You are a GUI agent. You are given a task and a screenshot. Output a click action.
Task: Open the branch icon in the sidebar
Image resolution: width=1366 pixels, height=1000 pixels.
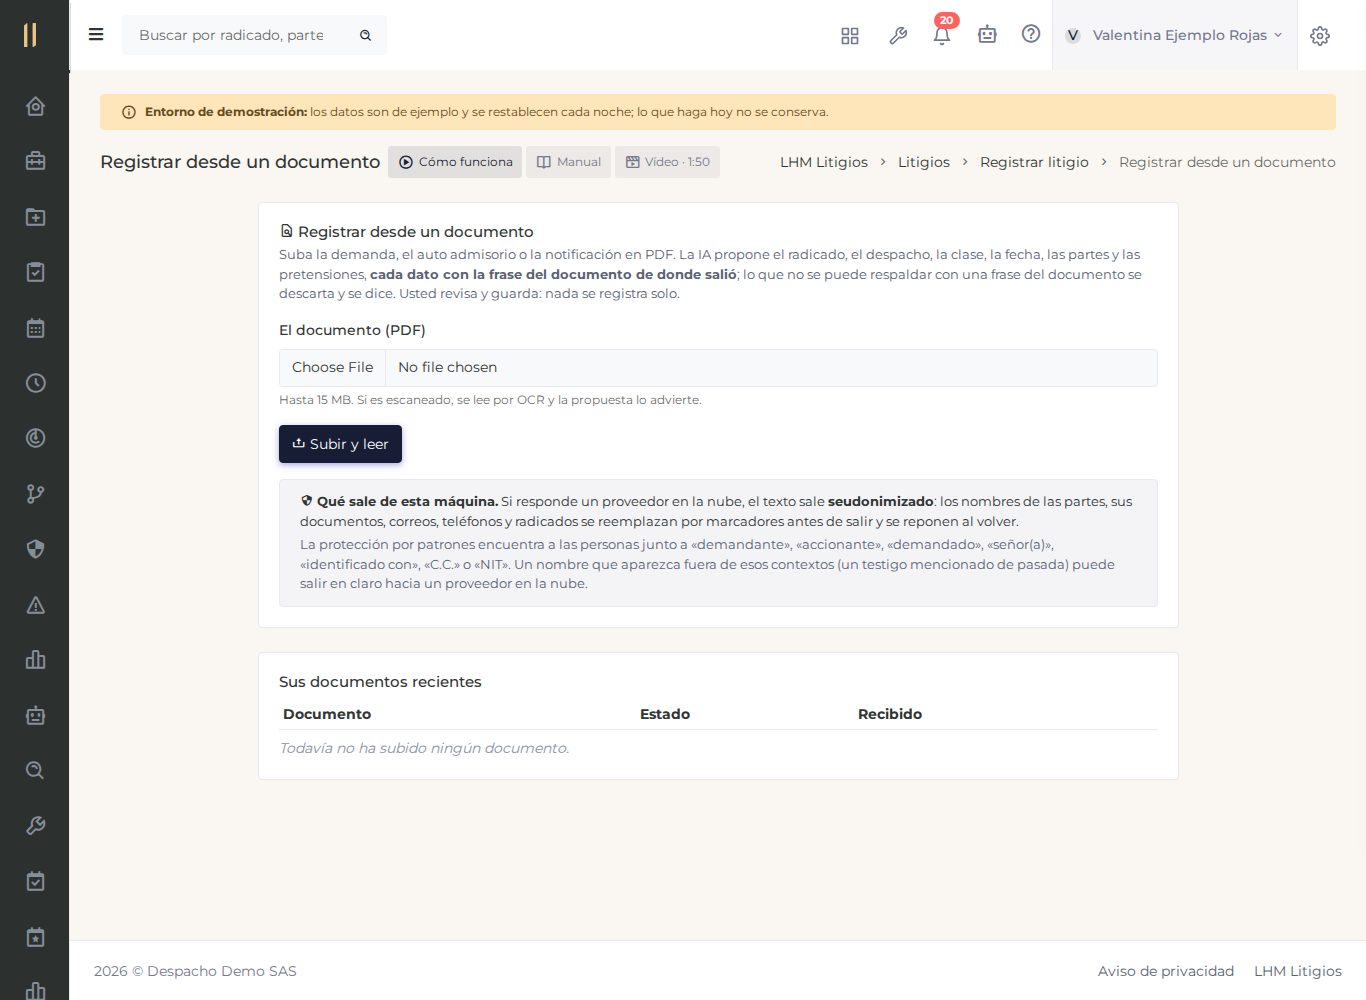click(x=35, y=494)
